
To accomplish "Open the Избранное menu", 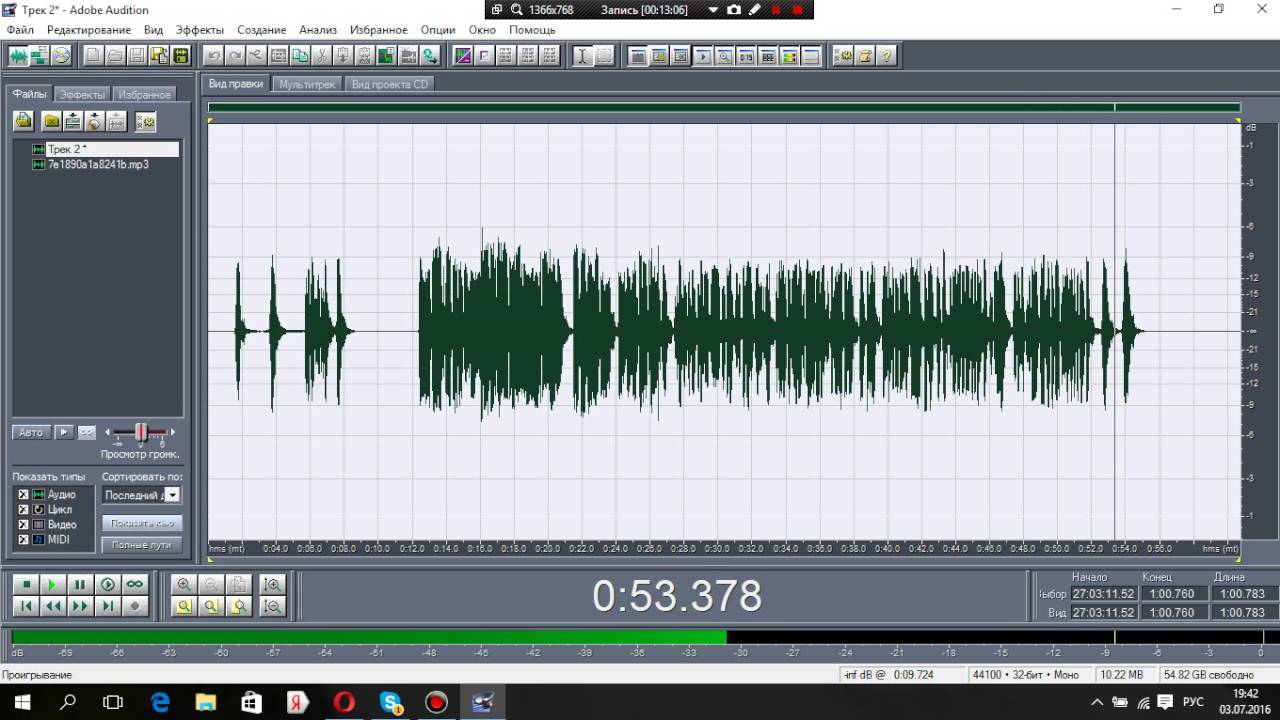I will click(x=379, y=30).
